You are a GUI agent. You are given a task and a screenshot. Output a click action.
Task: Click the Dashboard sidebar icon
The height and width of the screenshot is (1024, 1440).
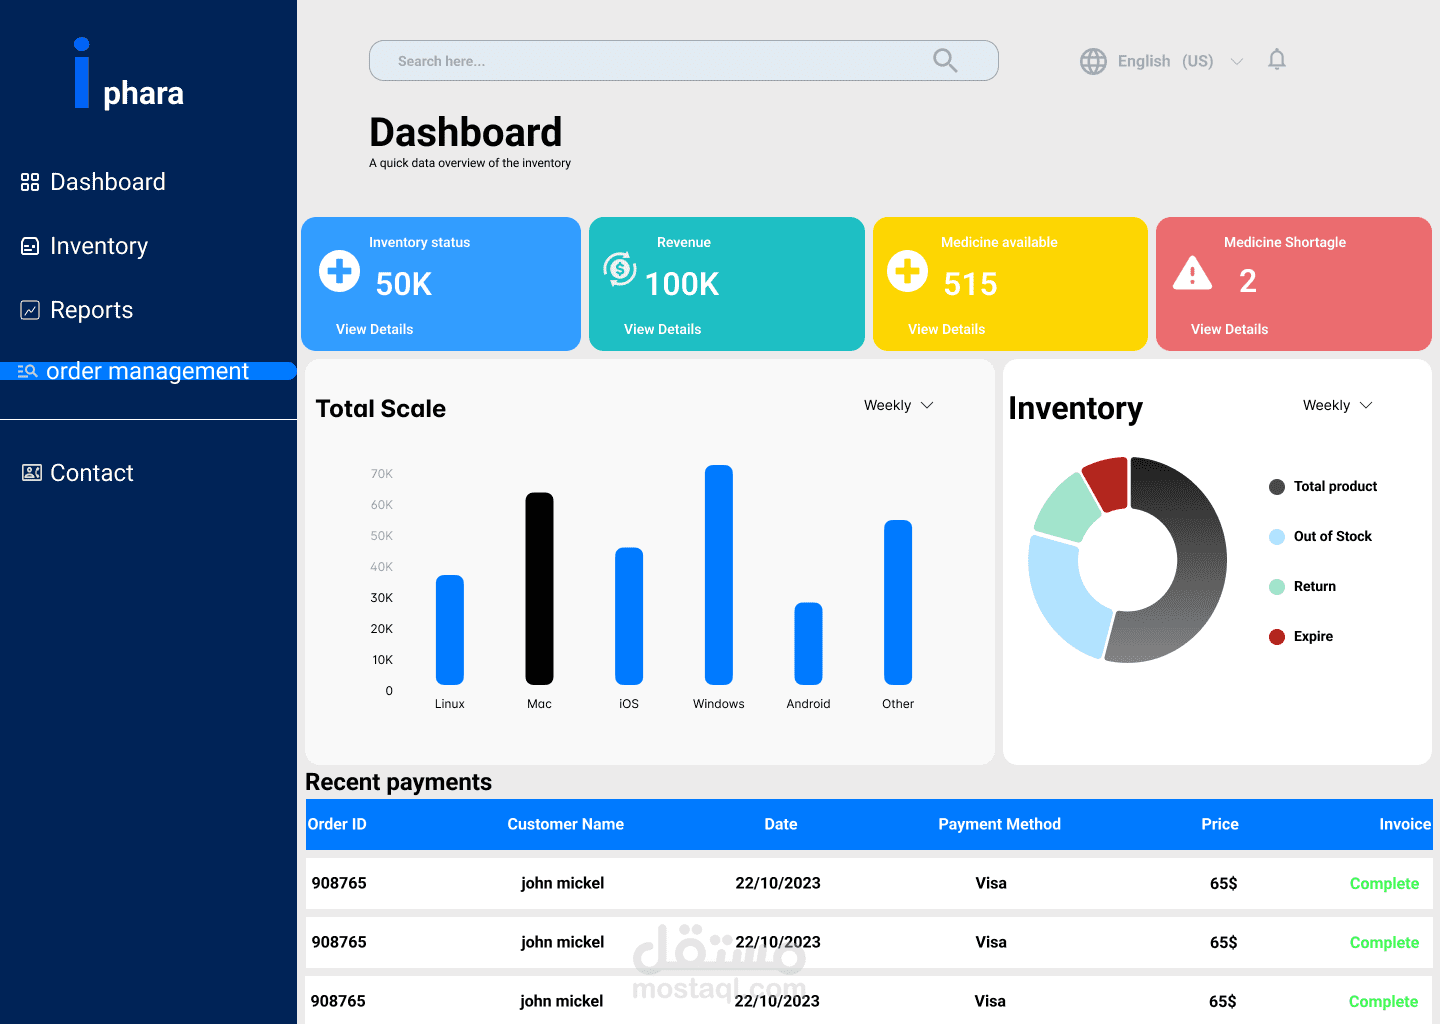click(x=29, y=181)
